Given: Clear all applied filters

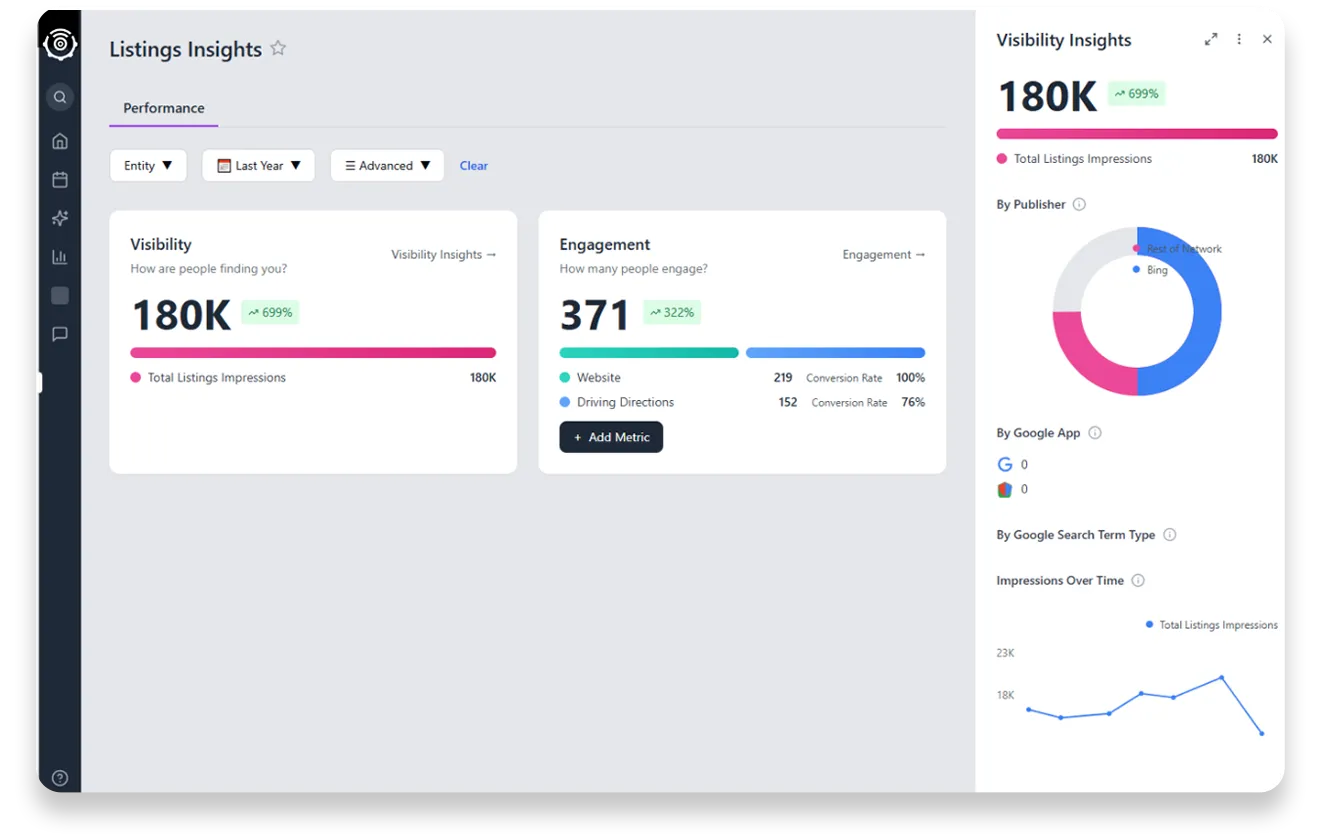Looking at the screenshot, I should [473, 165].
